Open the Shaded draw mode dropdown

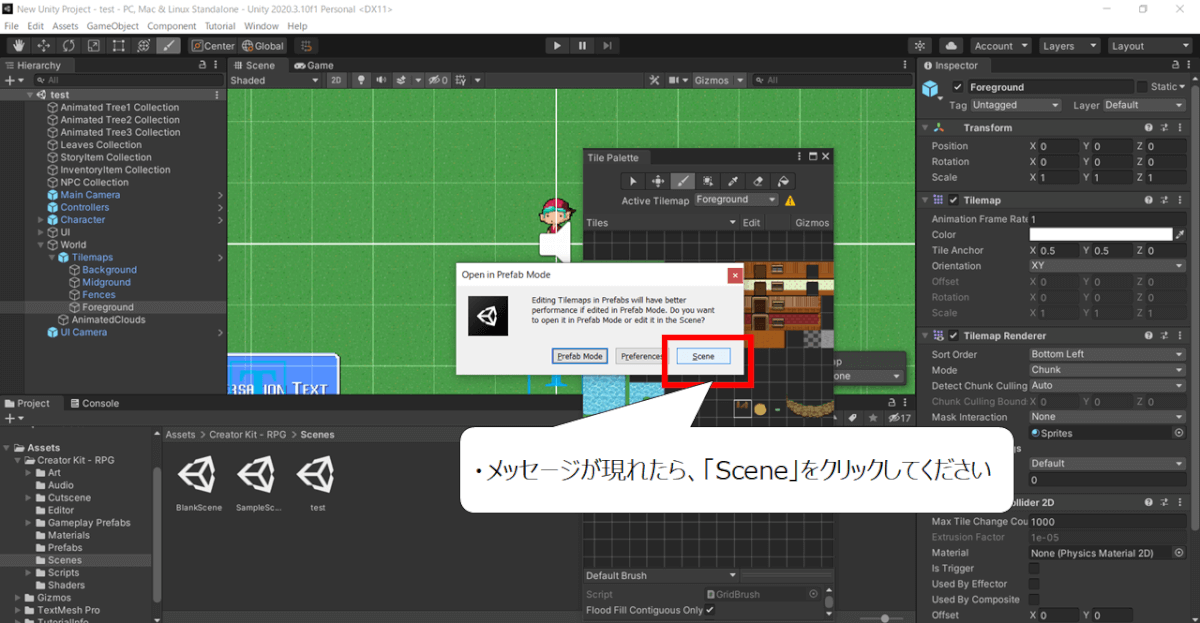click(275, 80)
